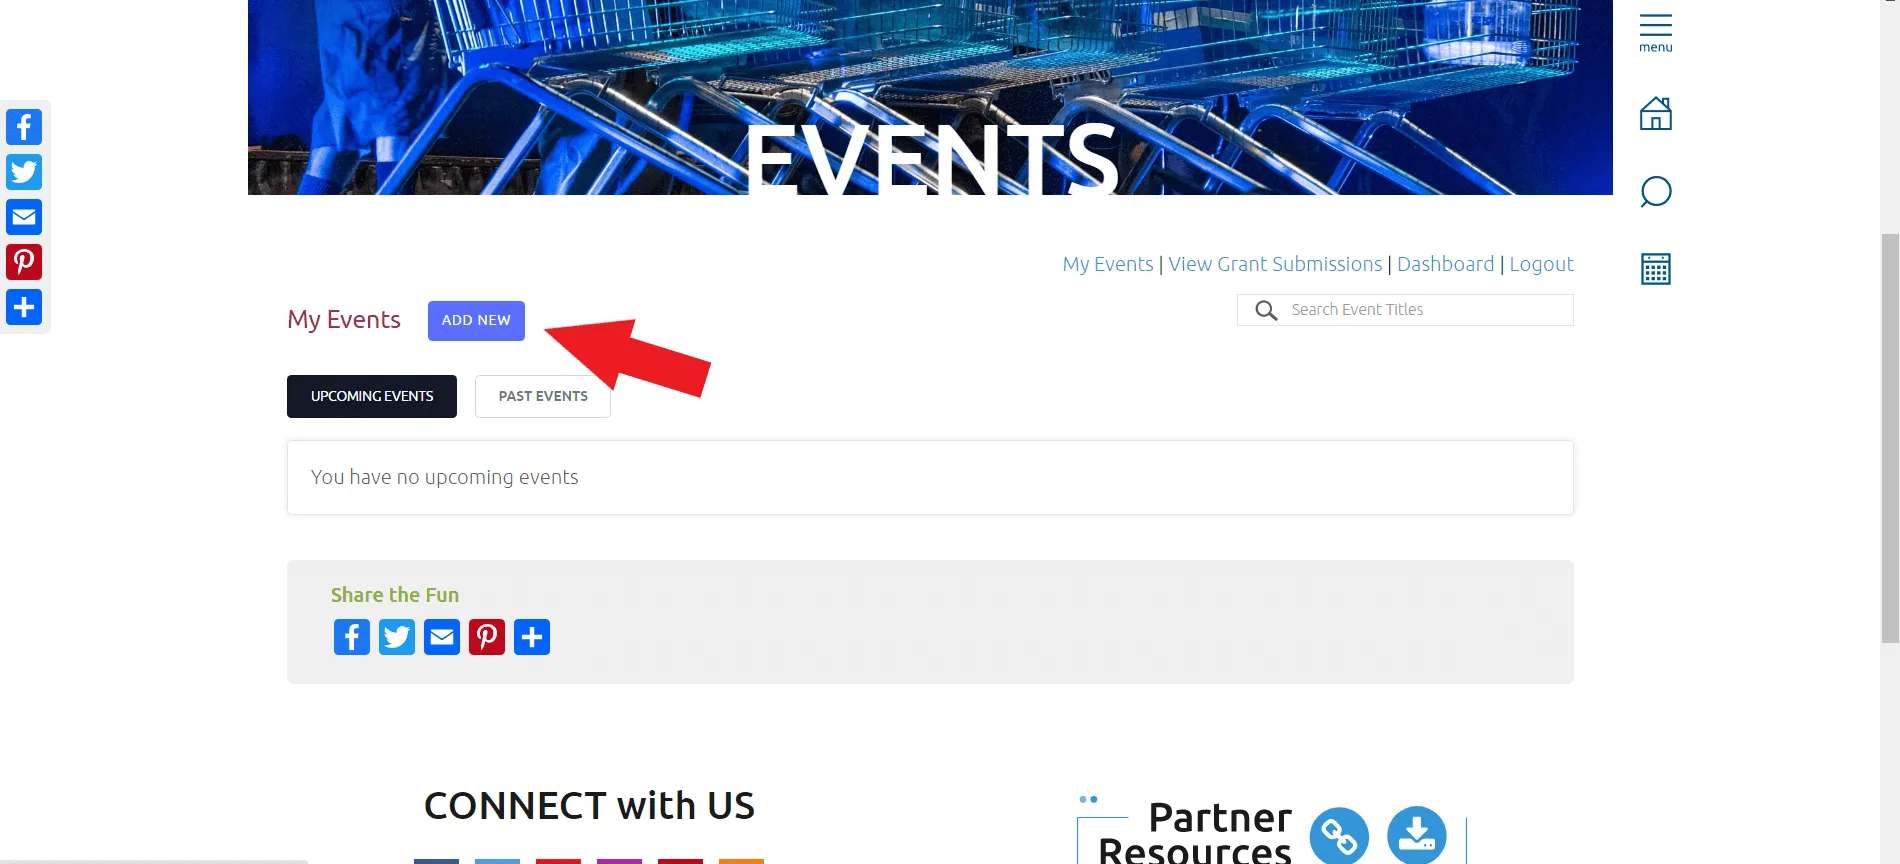The height and width of the screenshot is (864, 1900).
Task: Open the calendar icon in right sidebar
Action: [1656, 269]
